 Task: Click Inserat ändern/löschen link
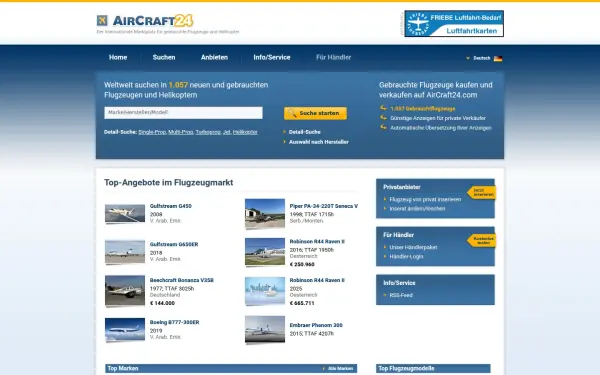coord(417,209)
